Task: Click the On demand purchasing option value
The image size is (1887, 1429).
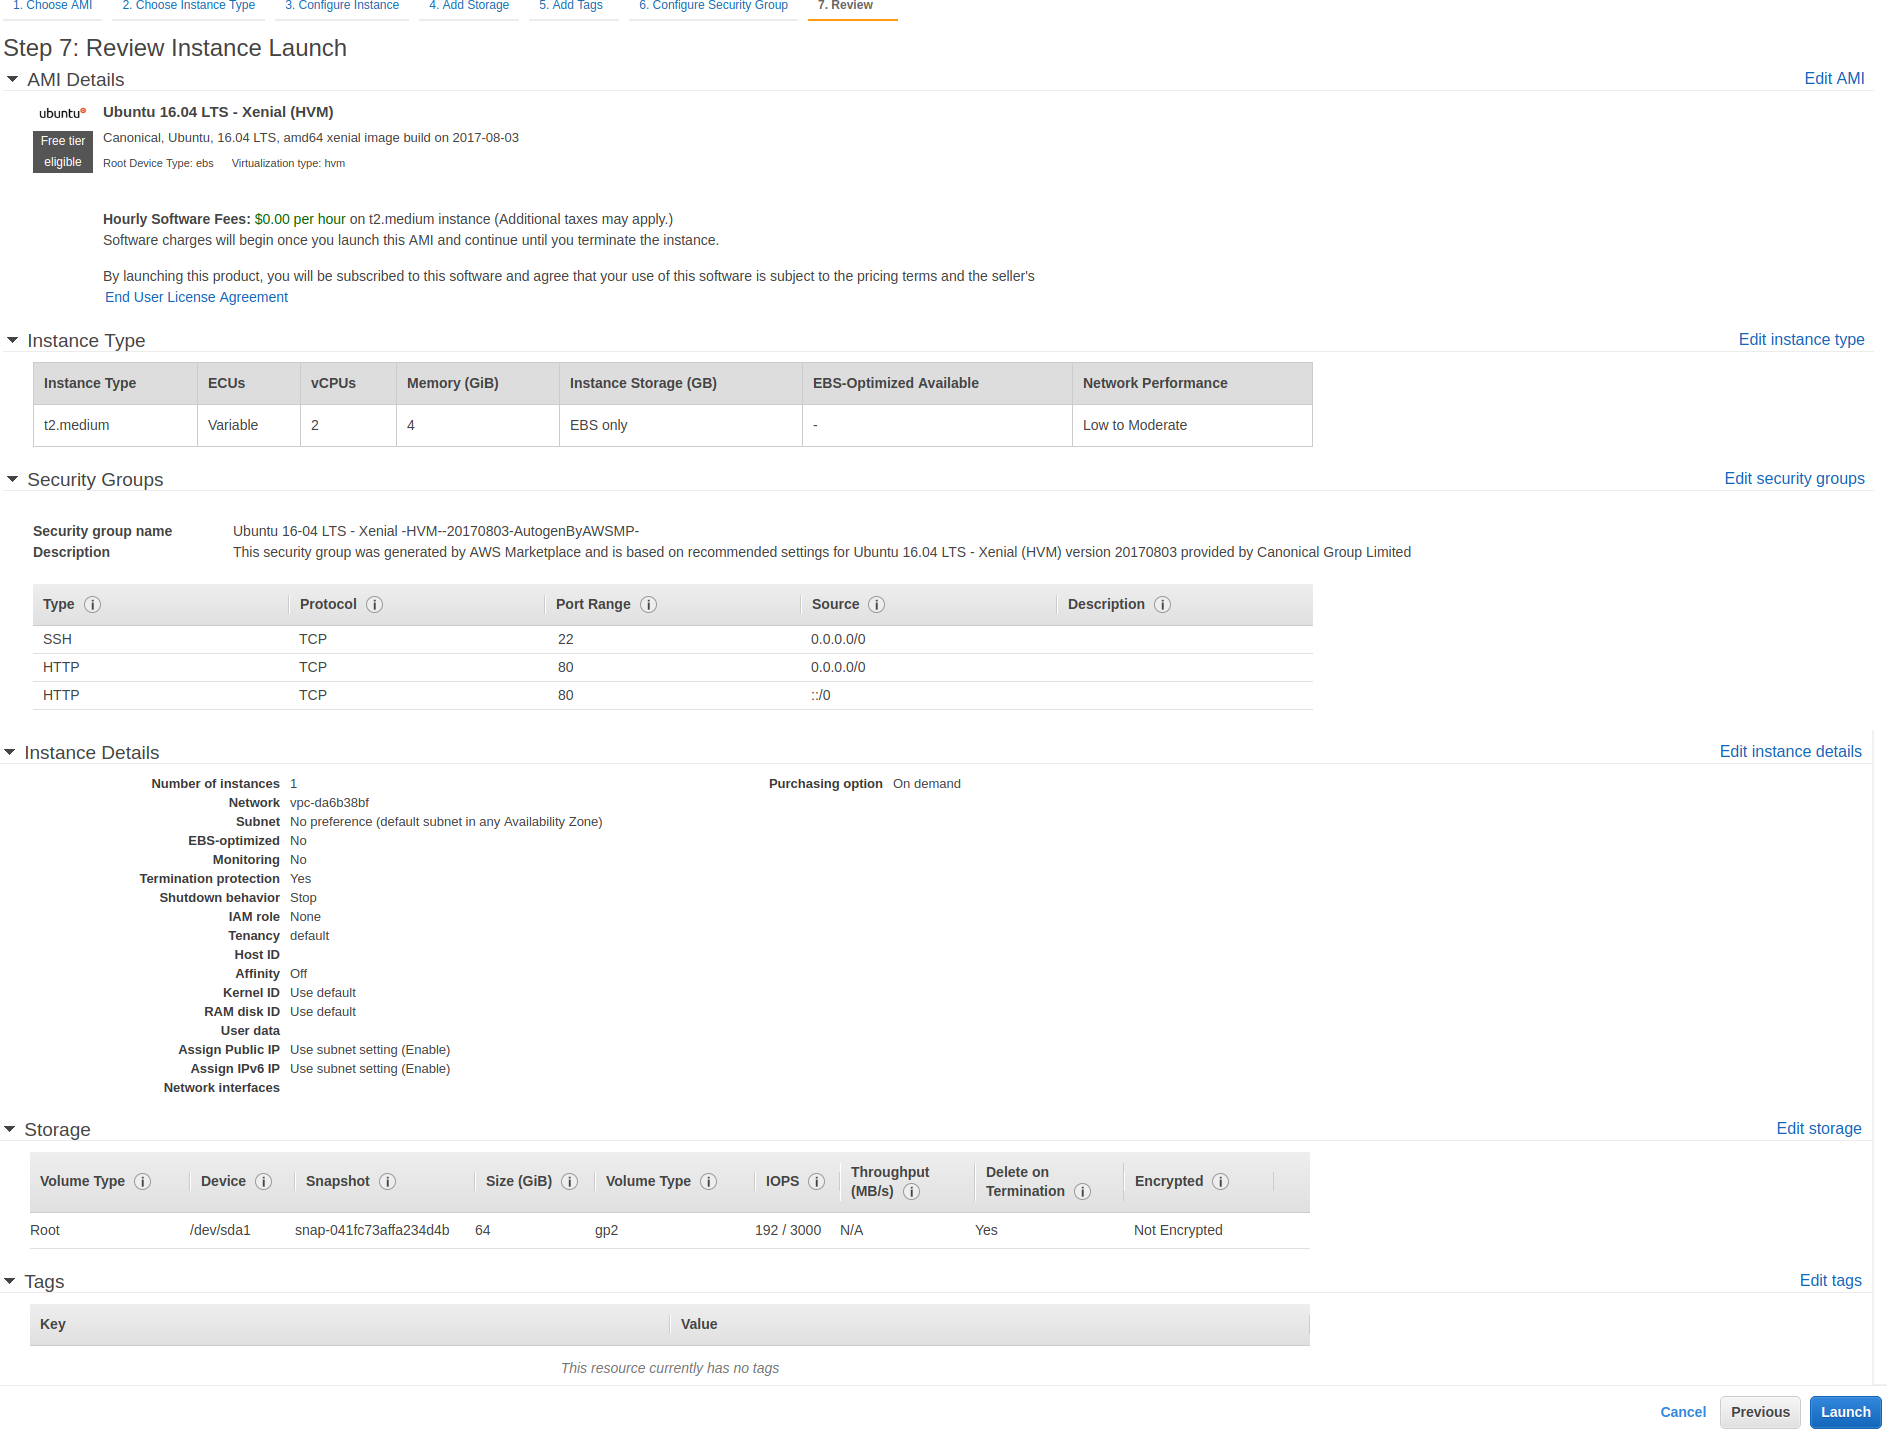Action: pos(926,784)
